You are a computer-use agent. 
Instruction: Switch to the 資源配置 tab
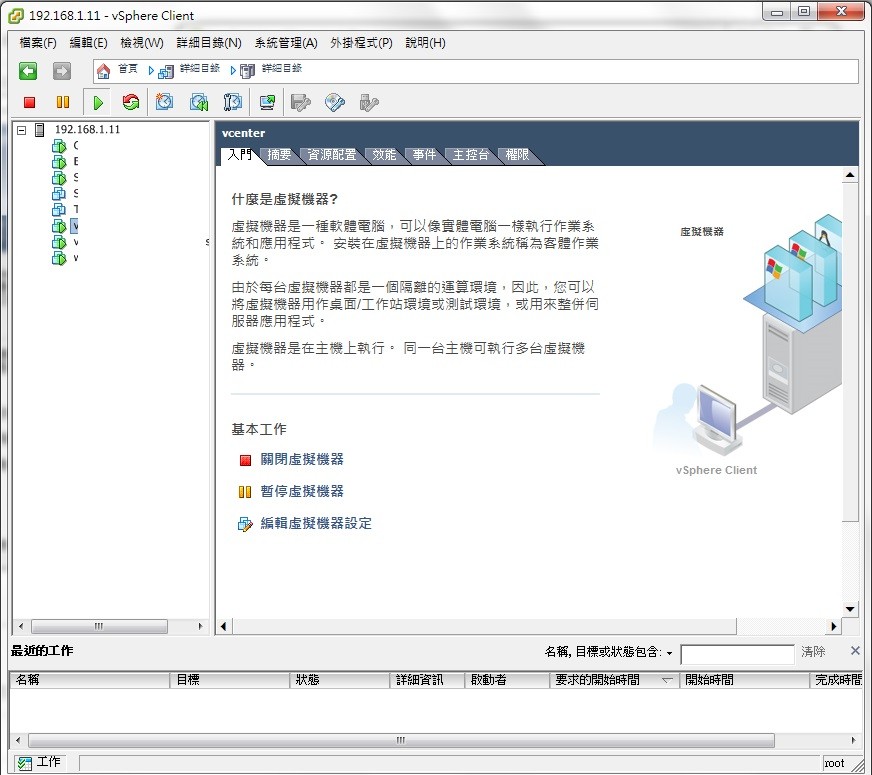click(332, 155)
